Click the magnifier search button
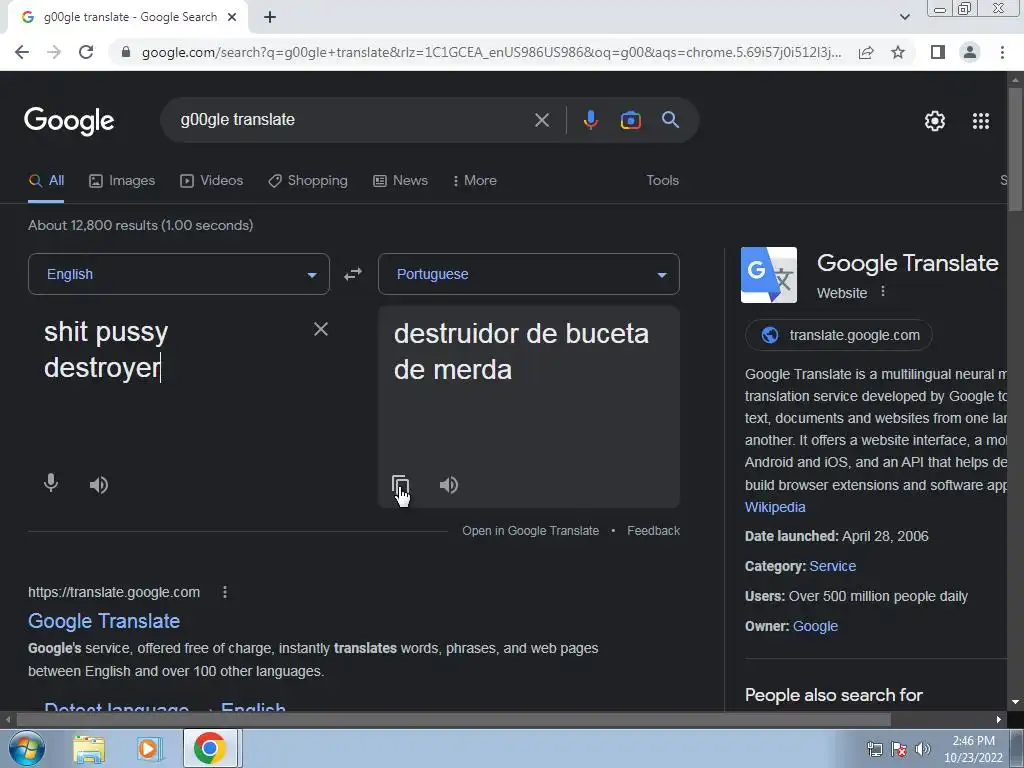 pyautogui.click(x=670, y=120)
